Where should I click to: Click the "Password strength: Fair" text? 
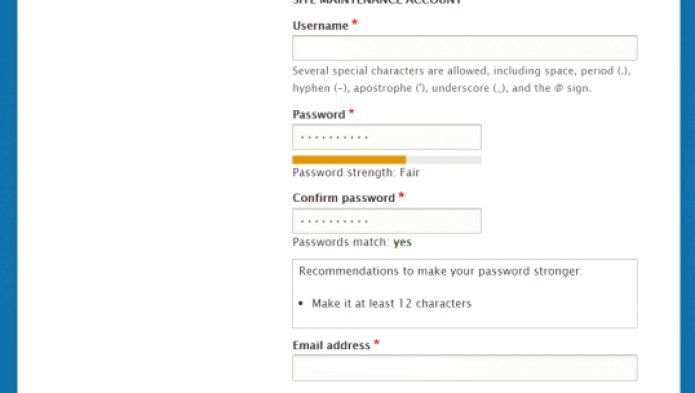356,172
